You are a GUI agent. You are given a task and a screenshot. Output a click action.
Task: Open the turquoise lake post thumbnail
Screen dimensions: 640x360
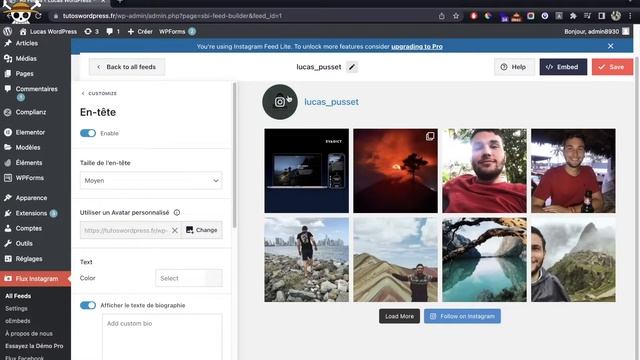484,260
